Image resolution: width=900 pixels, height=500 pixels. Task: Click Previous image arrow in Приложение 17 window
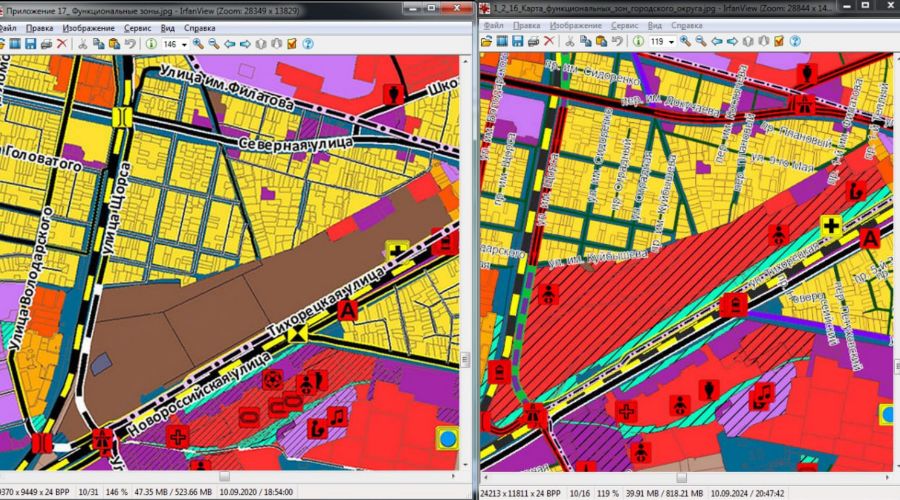(x=230, y=44)
